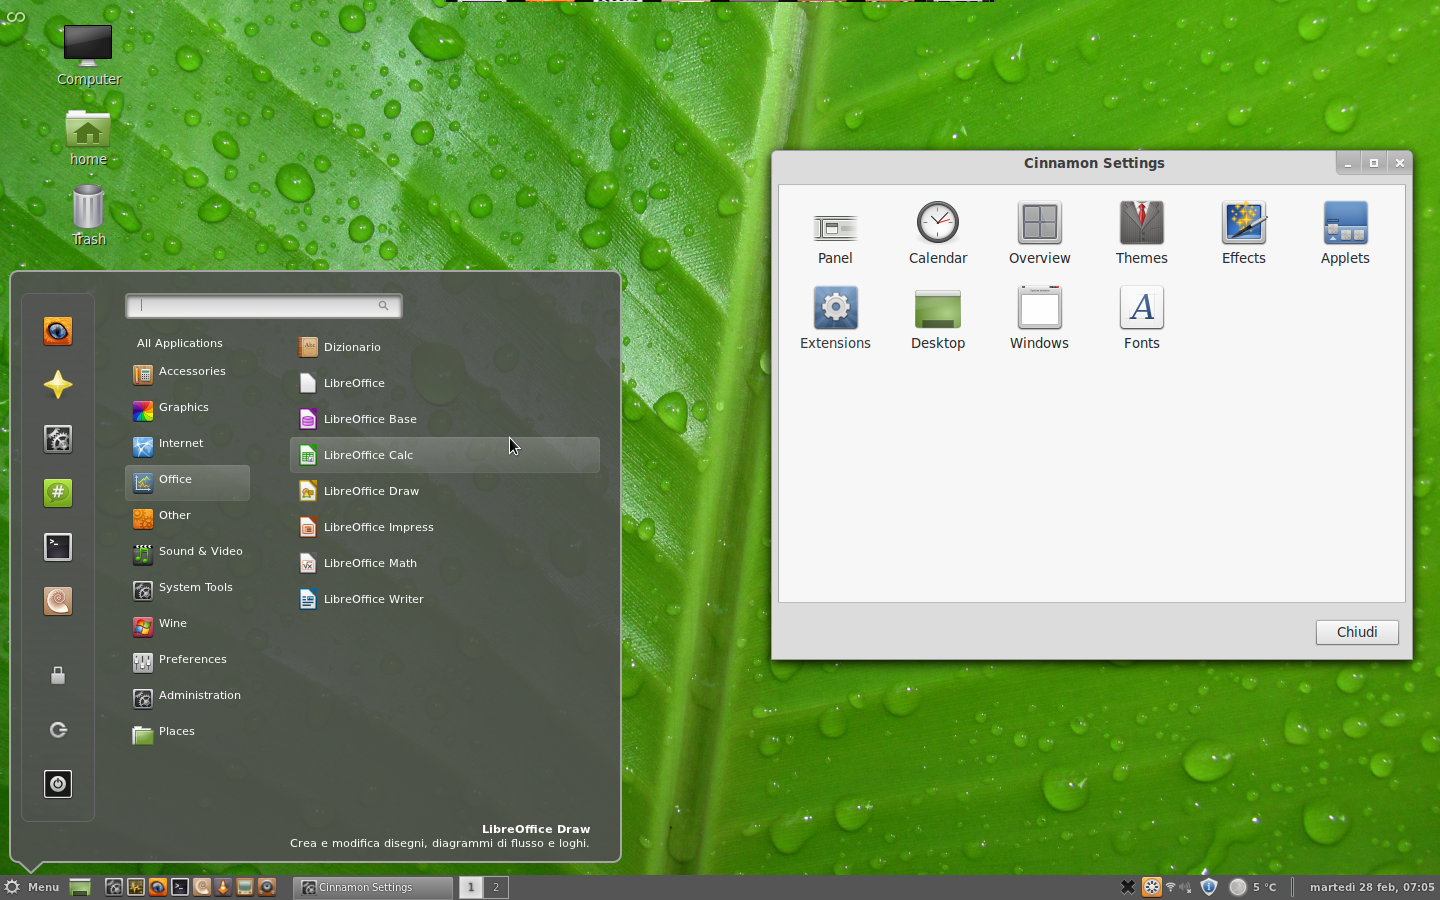This screenshot has height=900, width=1440.
Task: Unmute the volume in the system tray
Action: click(x=1185, y=887)
